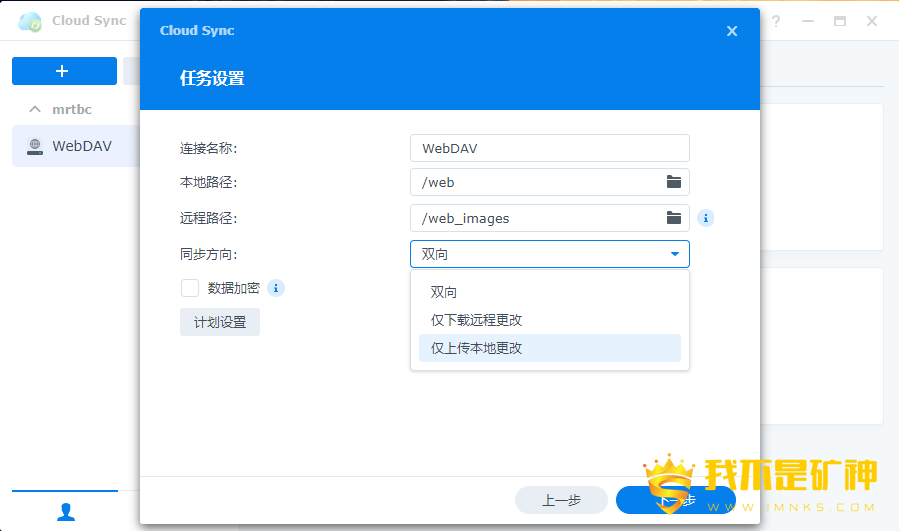Click the plus button to add connection
Screen dimensions: 899x531
pos(64,71)
